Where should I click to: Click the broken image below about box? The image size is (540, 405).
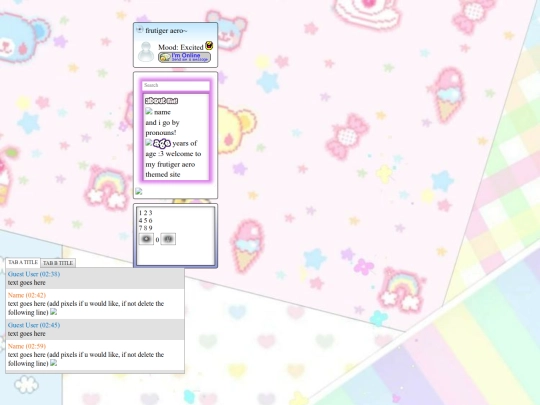coord(139,191)
